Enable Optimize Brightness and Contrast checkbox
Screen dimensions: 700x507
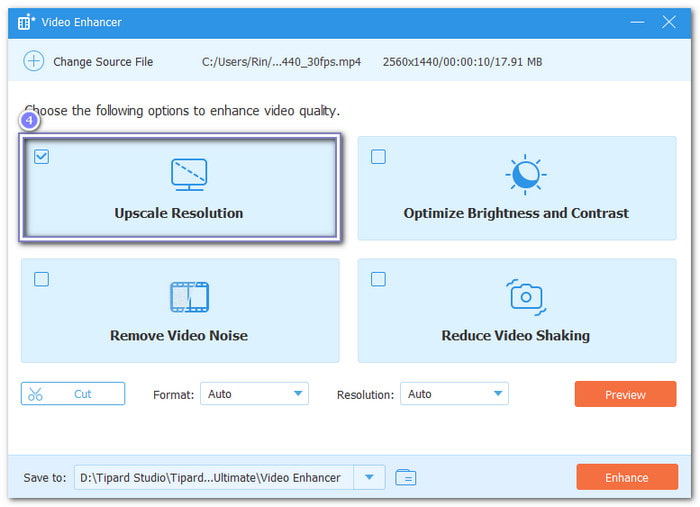coord(378,157)
